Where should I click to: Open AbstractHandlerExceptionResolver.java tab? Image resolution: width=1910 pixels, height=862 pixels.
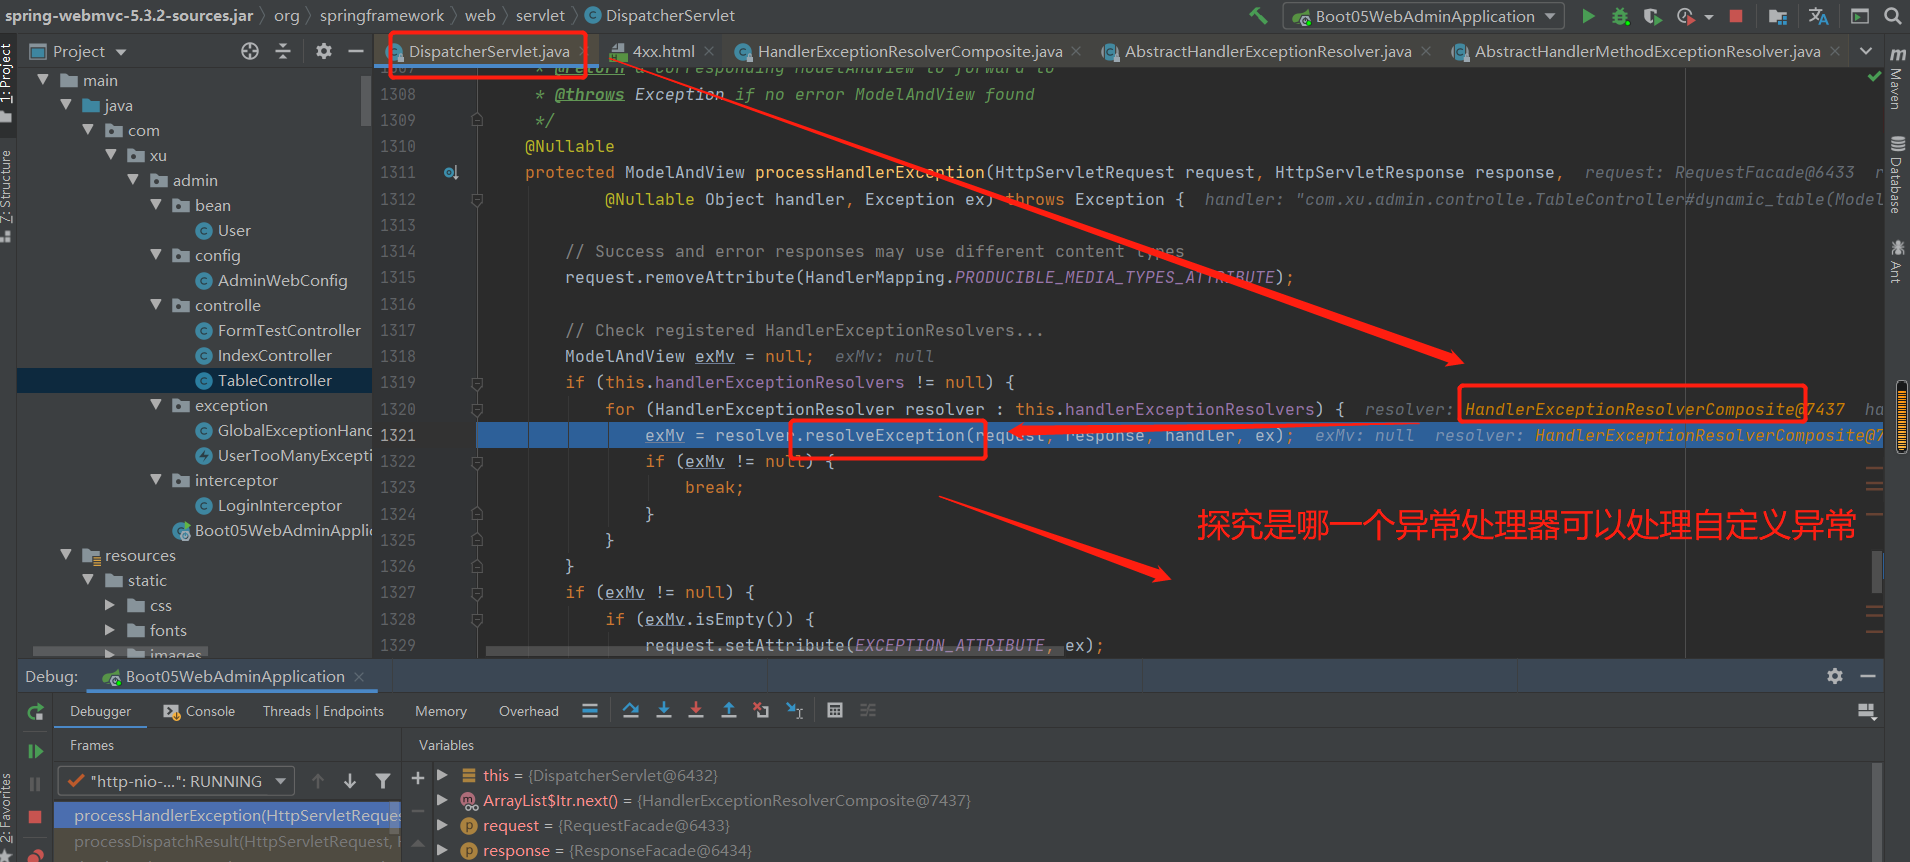click(x=1267, y=51)
